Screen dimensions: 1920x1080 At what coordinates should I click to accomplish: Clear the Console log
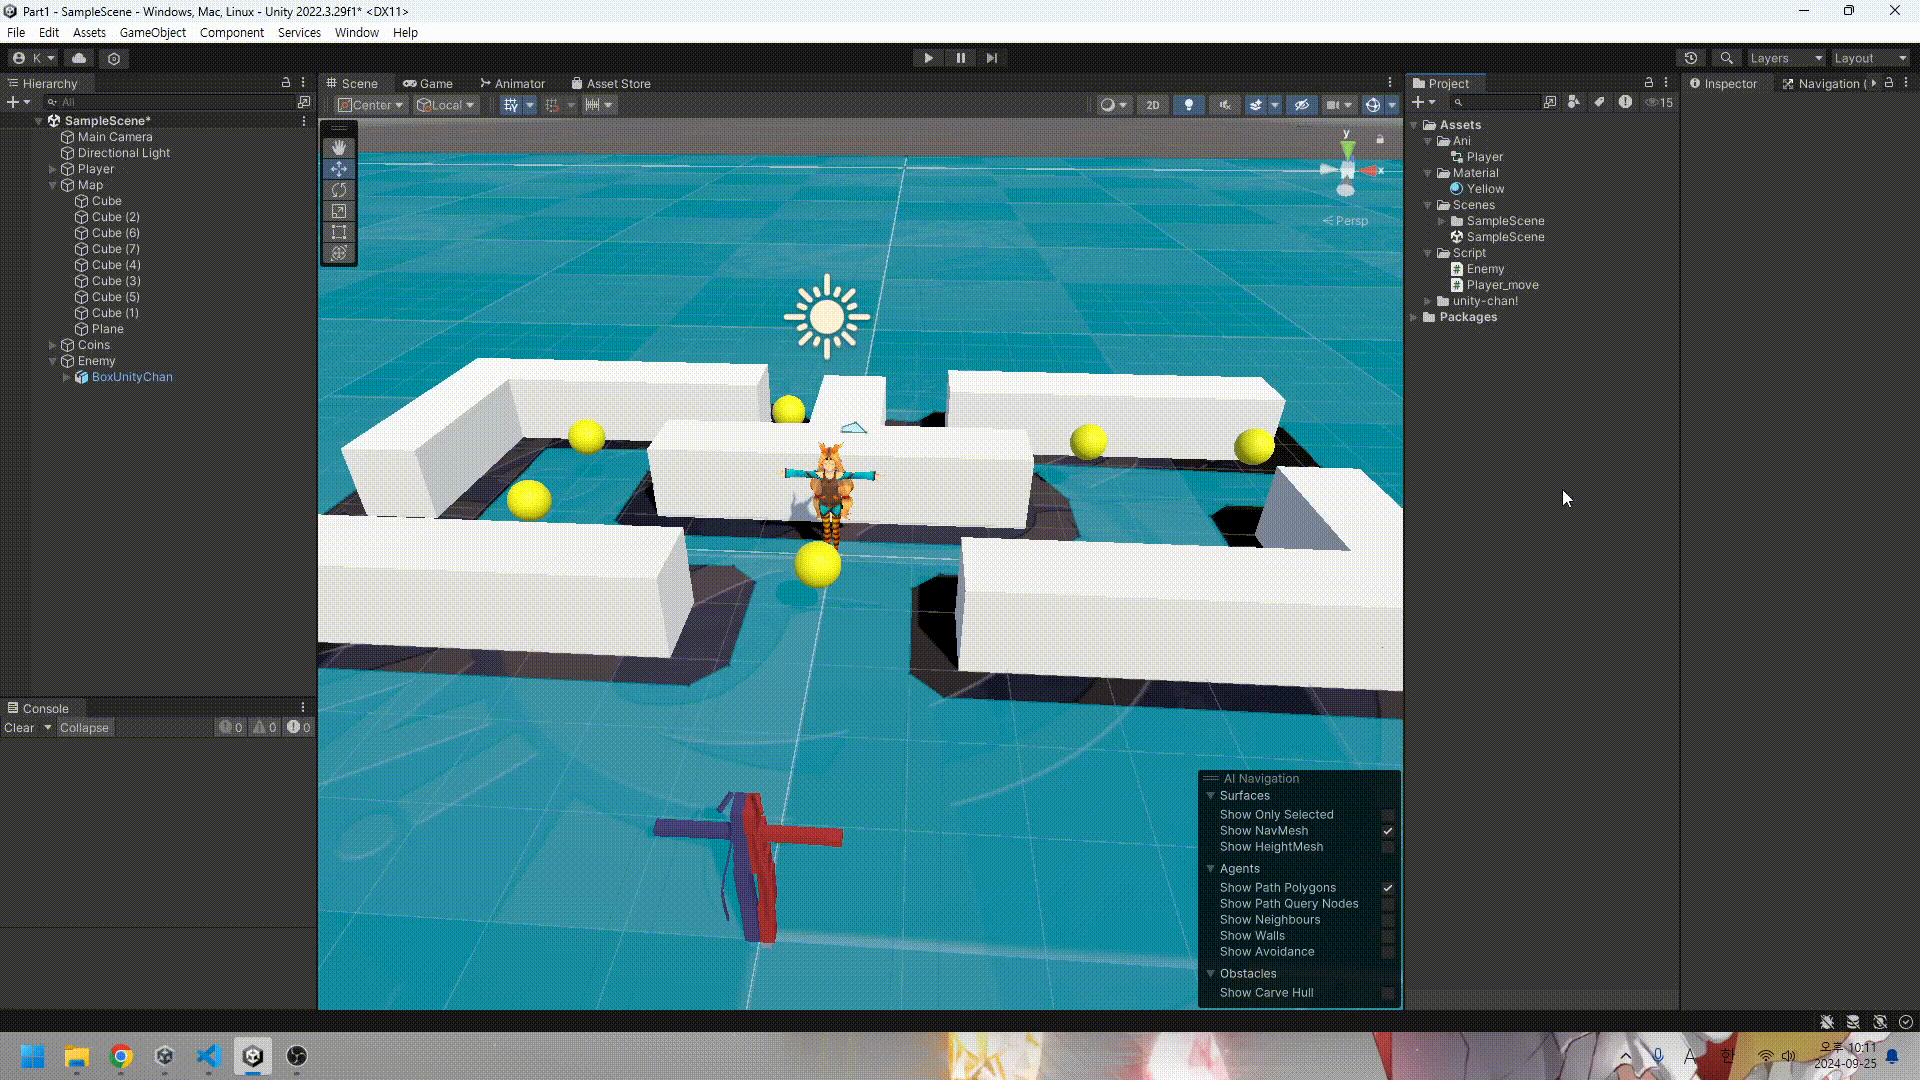click(19, 728)
